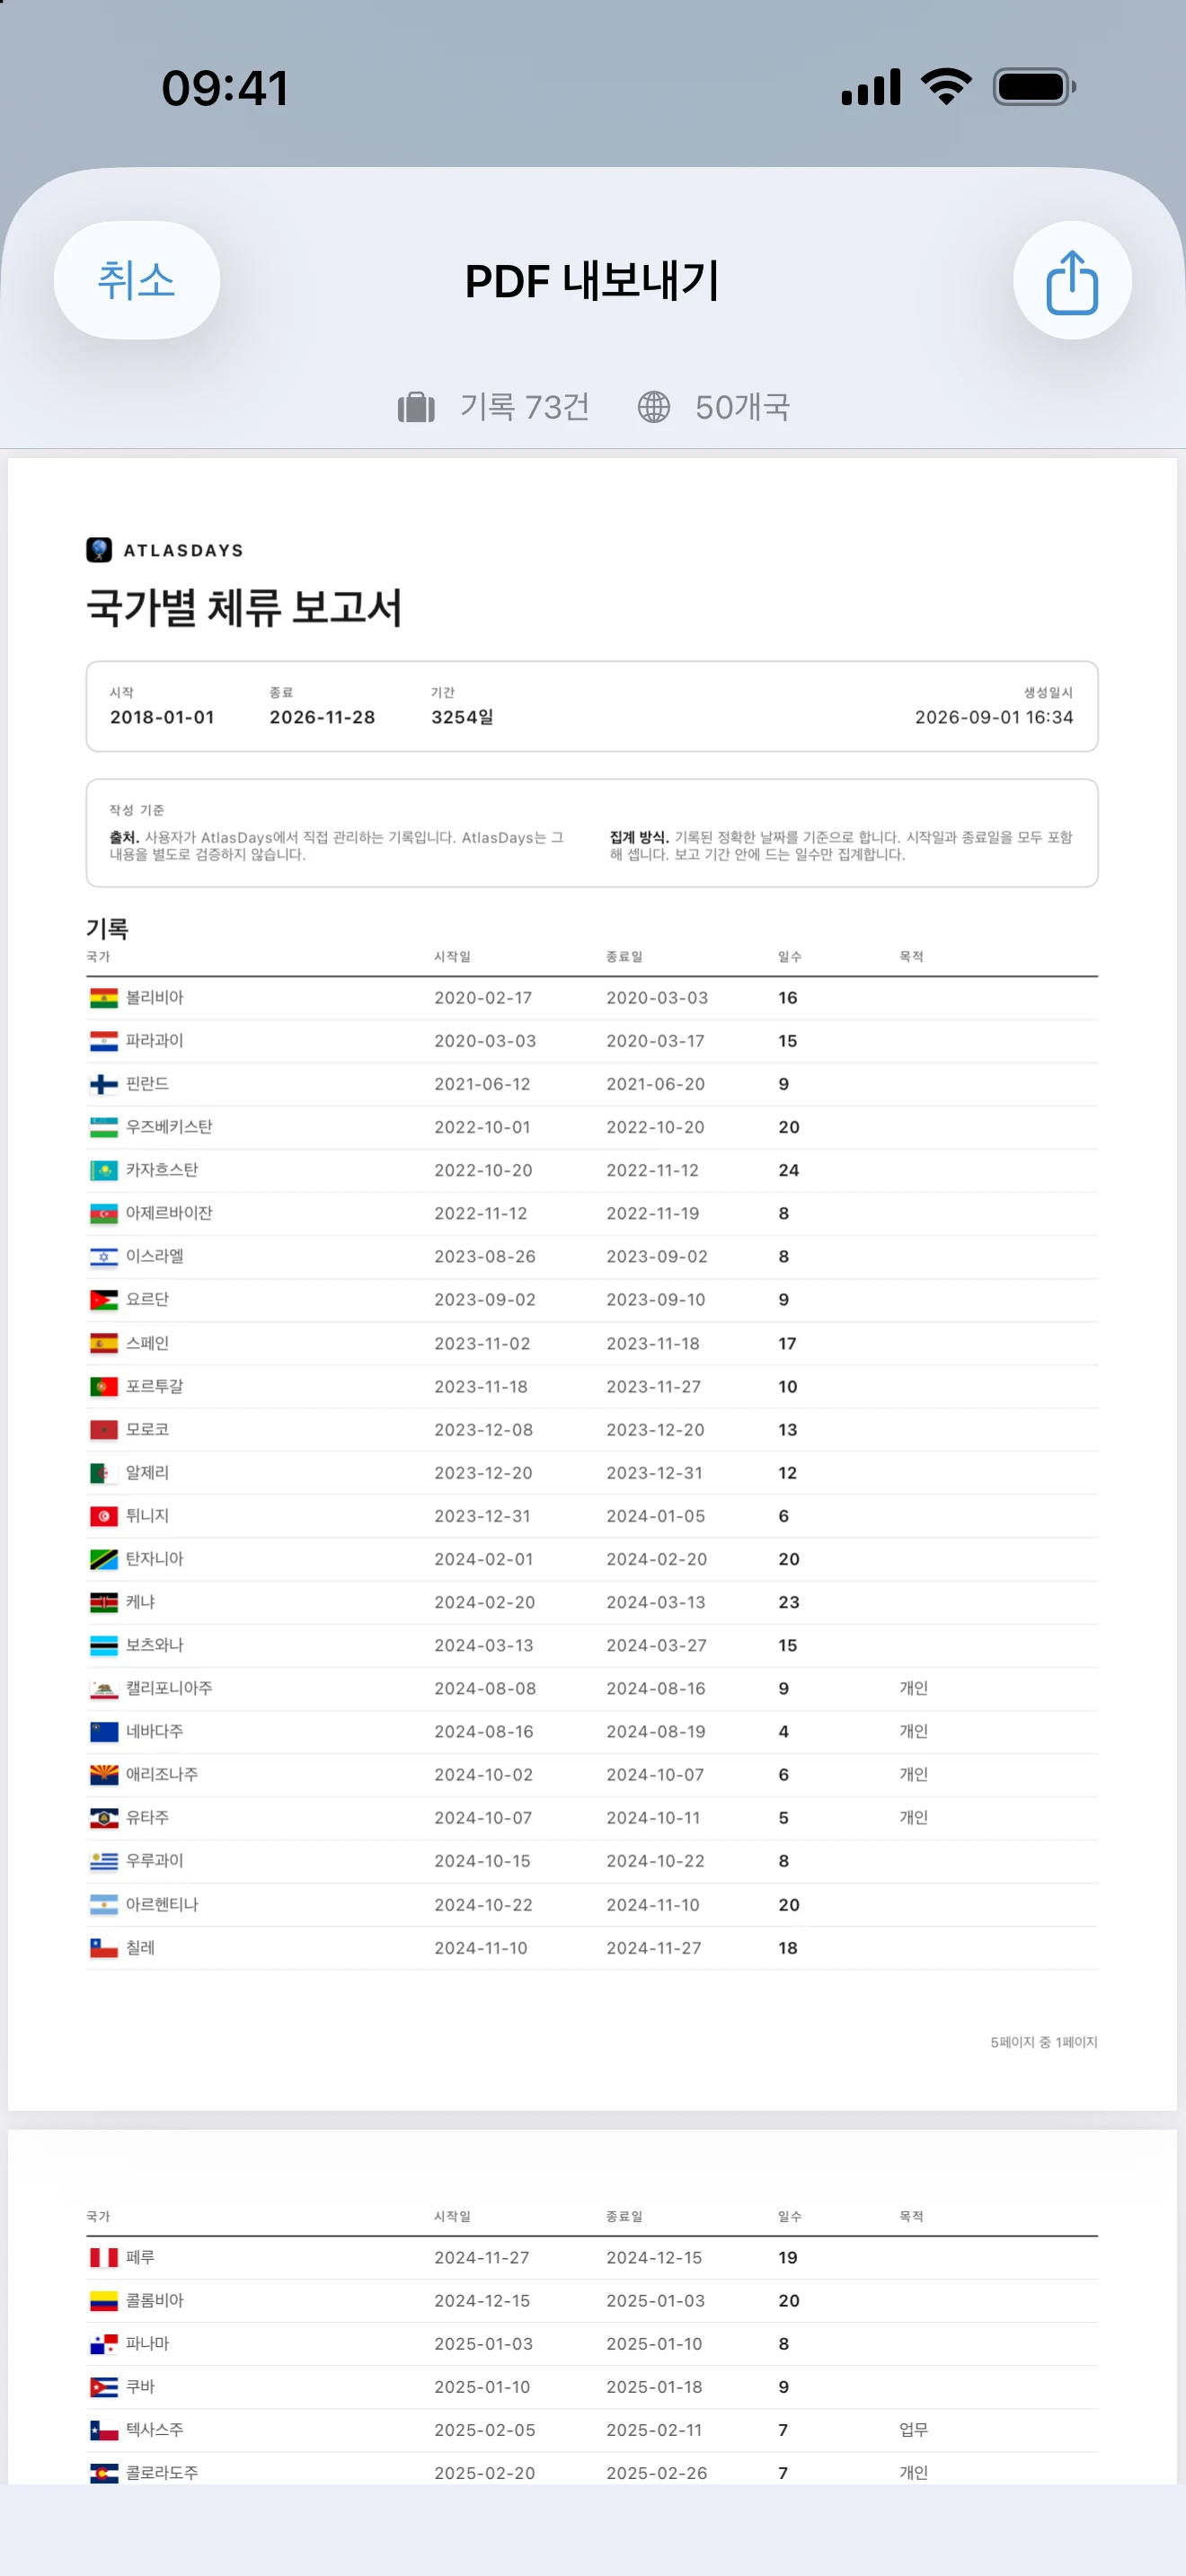This screenshot has width=1186, height=2576.
Task: Tap the 기록 section heading
Action: 108,929
